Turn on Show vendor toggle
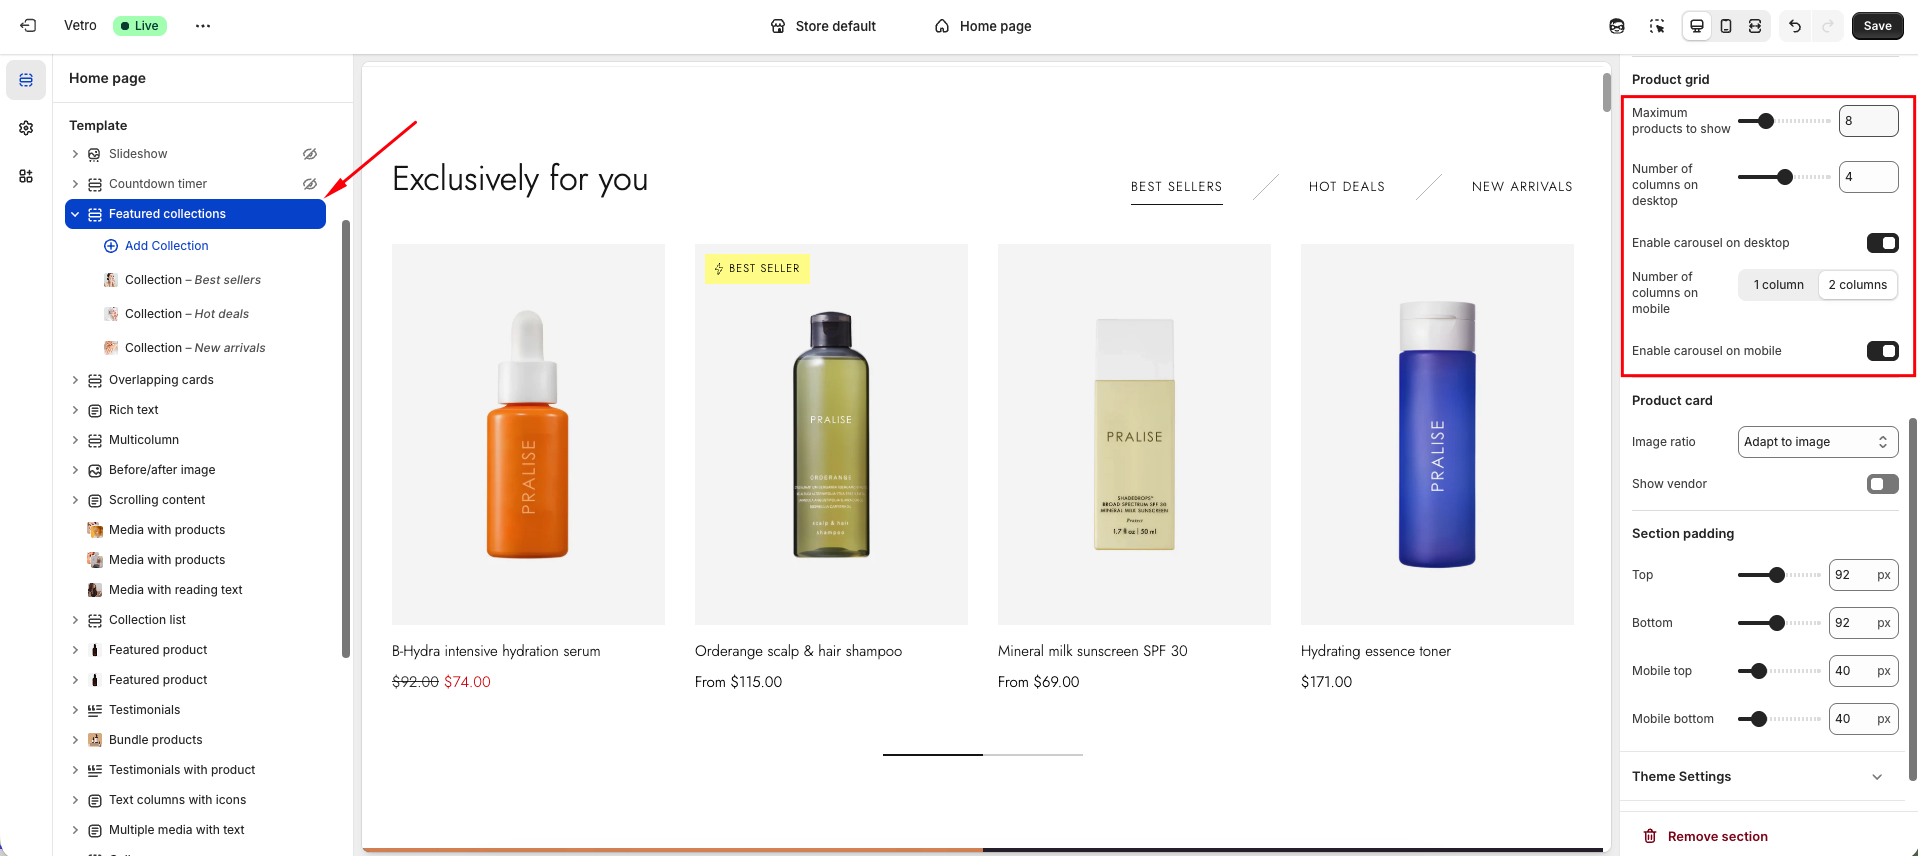Screen dimensions: 1918x856 pos(1882,484)
